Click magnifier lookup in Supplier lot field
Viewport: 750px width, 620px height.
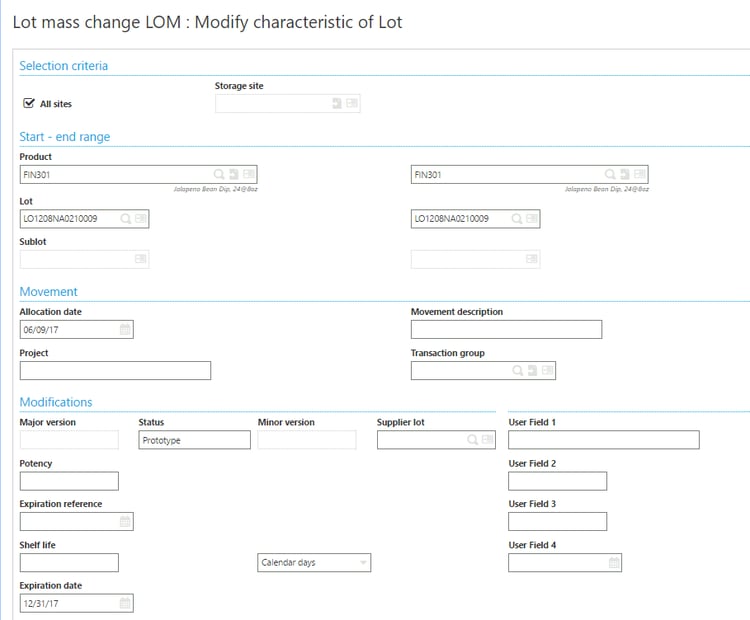pos(472,440)
